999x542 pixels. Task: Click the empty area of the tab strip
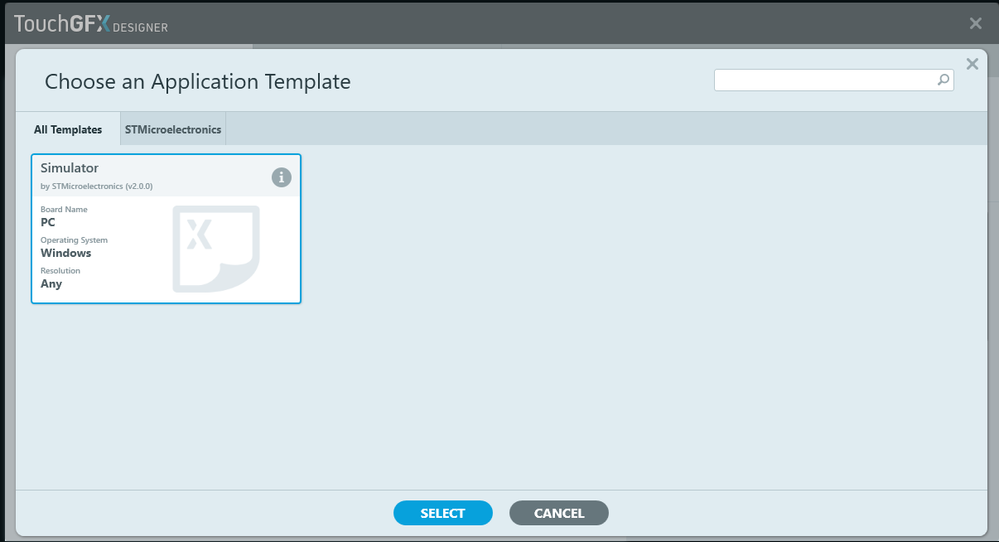coord(605,129)
